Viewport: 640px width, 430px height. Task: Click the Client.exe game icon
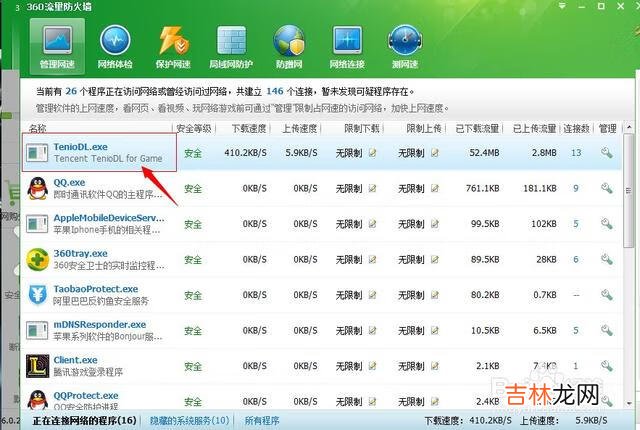pos(38,366)
